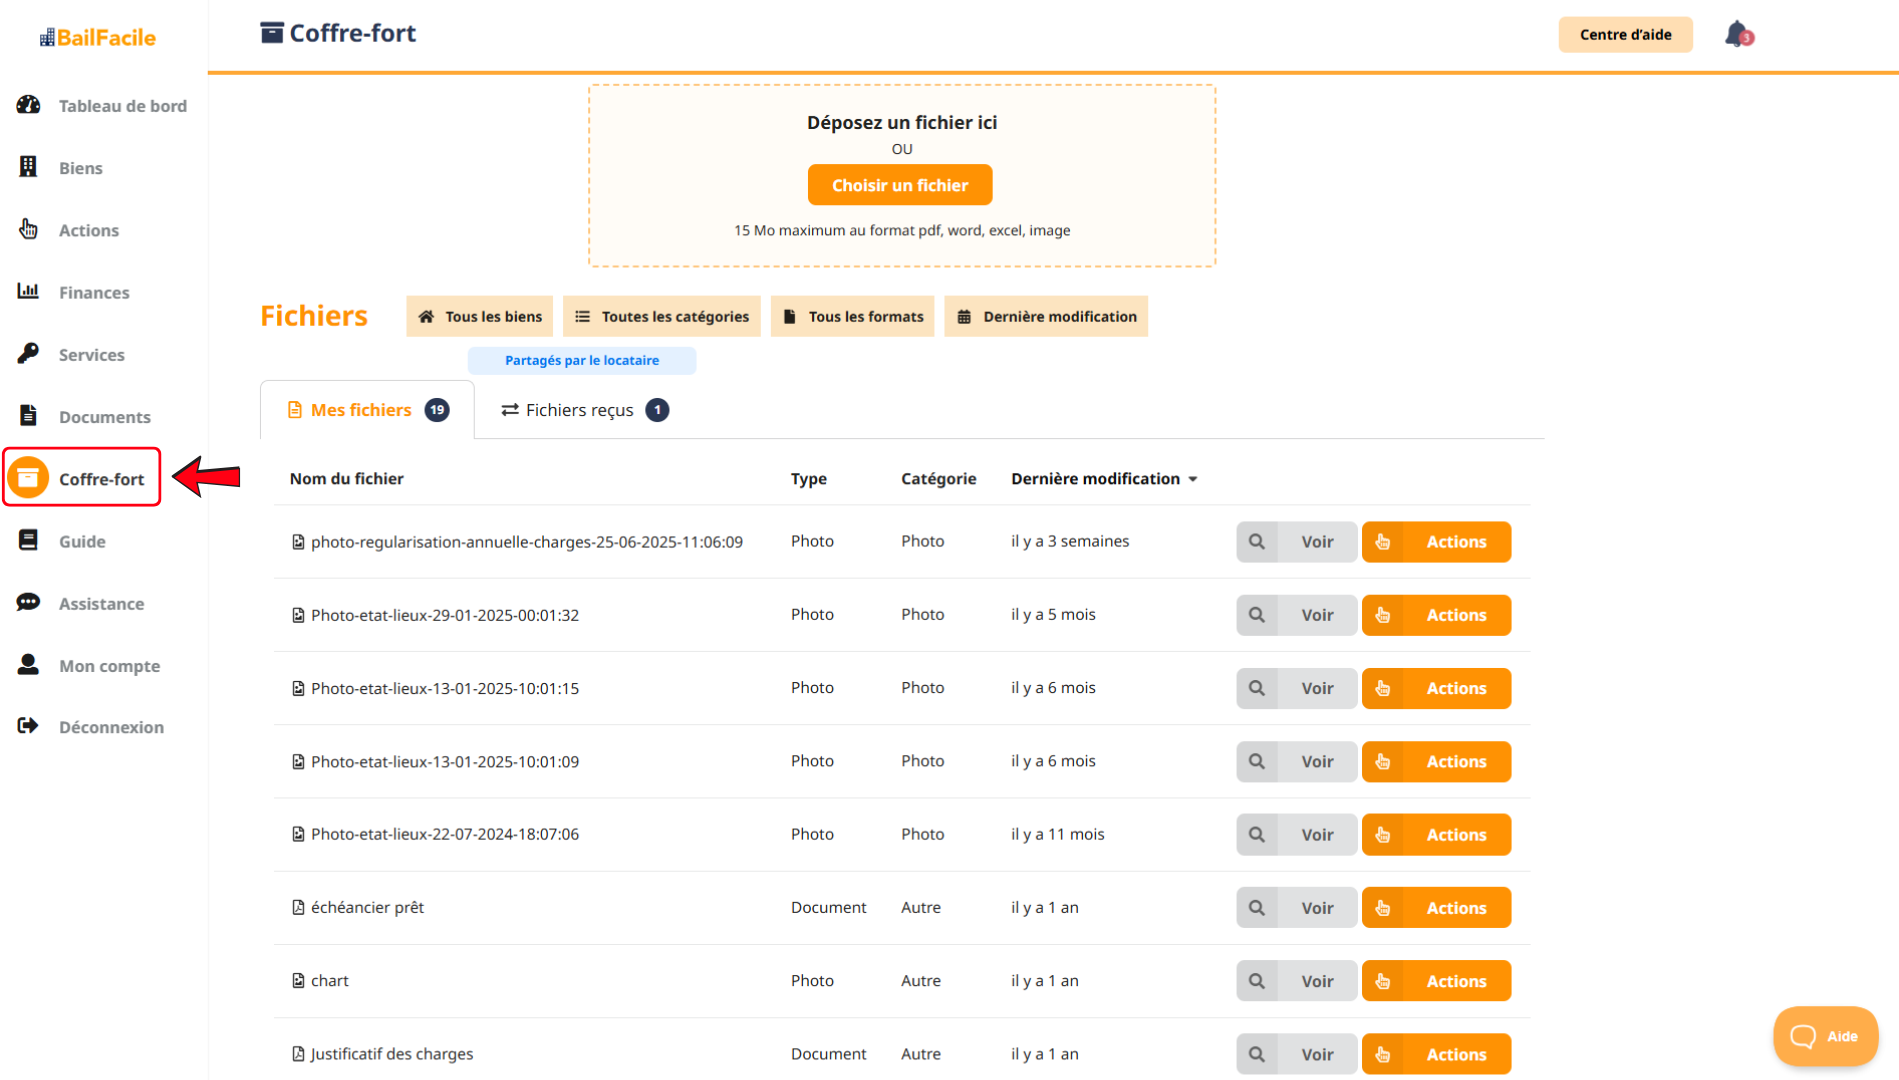
Task: Switch to Mes fichiers tab
Action: tap(367, 410)
